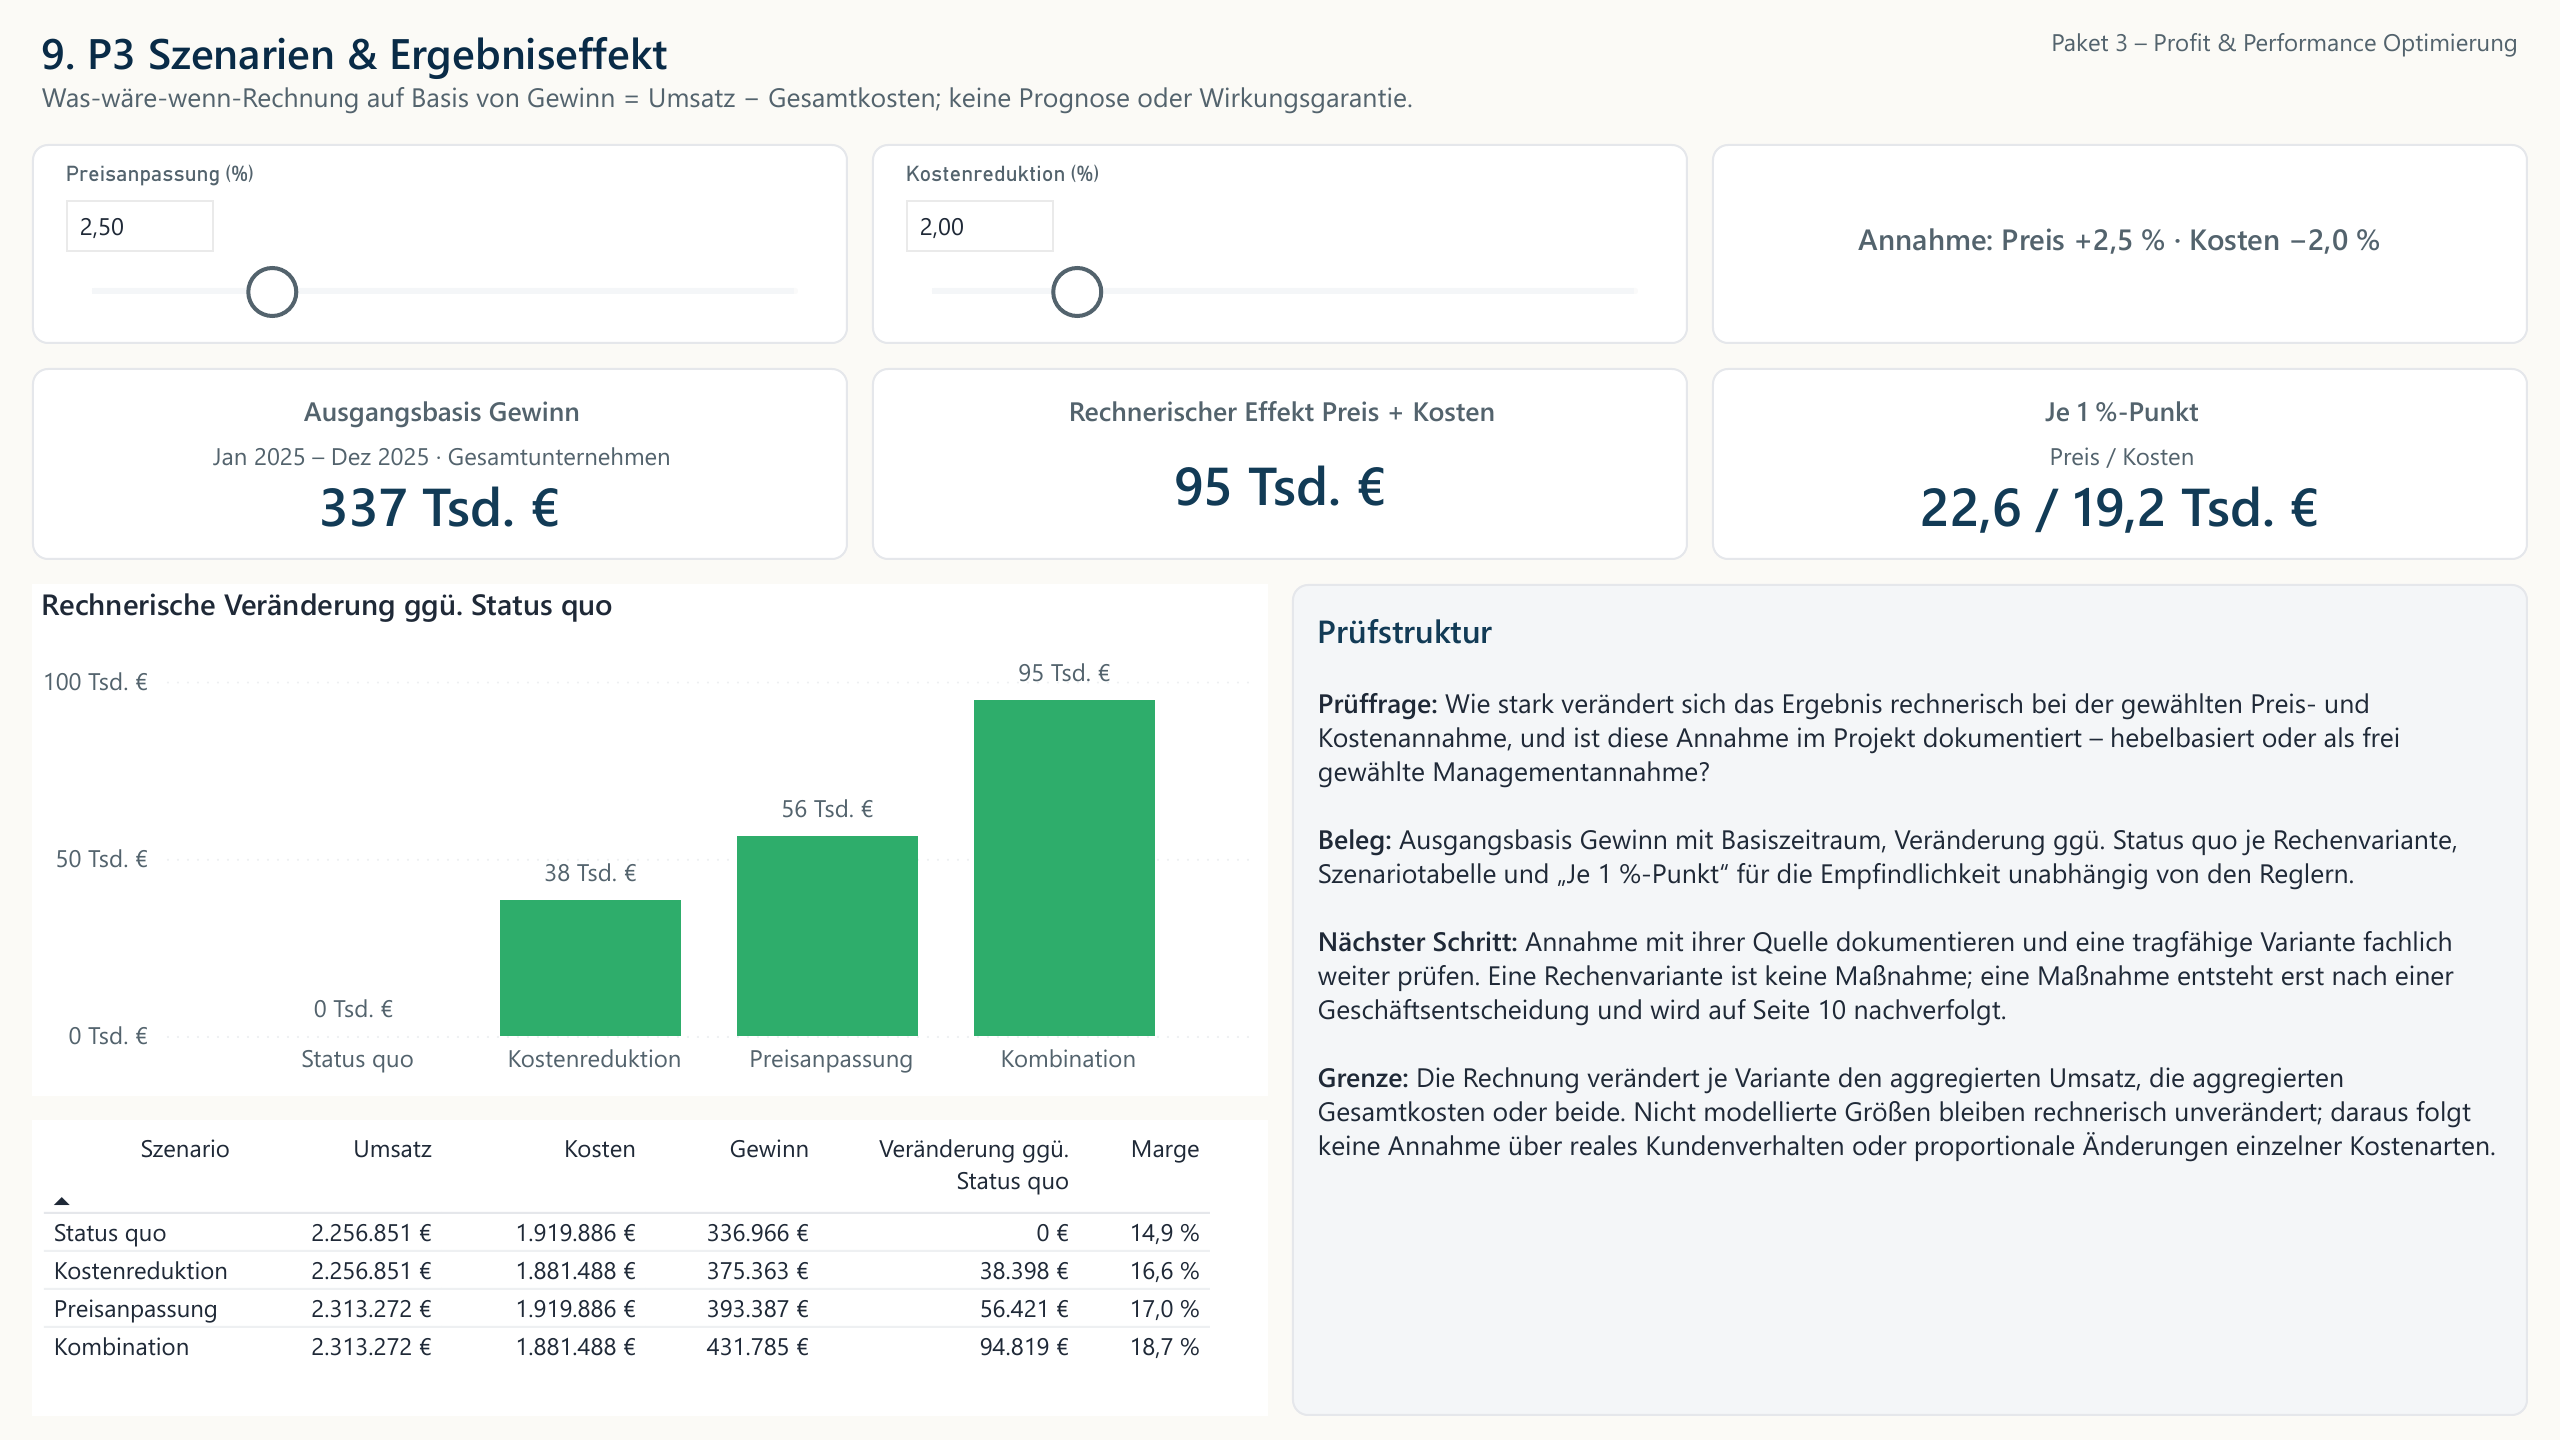Click the Preisanpassung slider handle
Viewport: 2560px width, 1440px height.
coord(272,292)
